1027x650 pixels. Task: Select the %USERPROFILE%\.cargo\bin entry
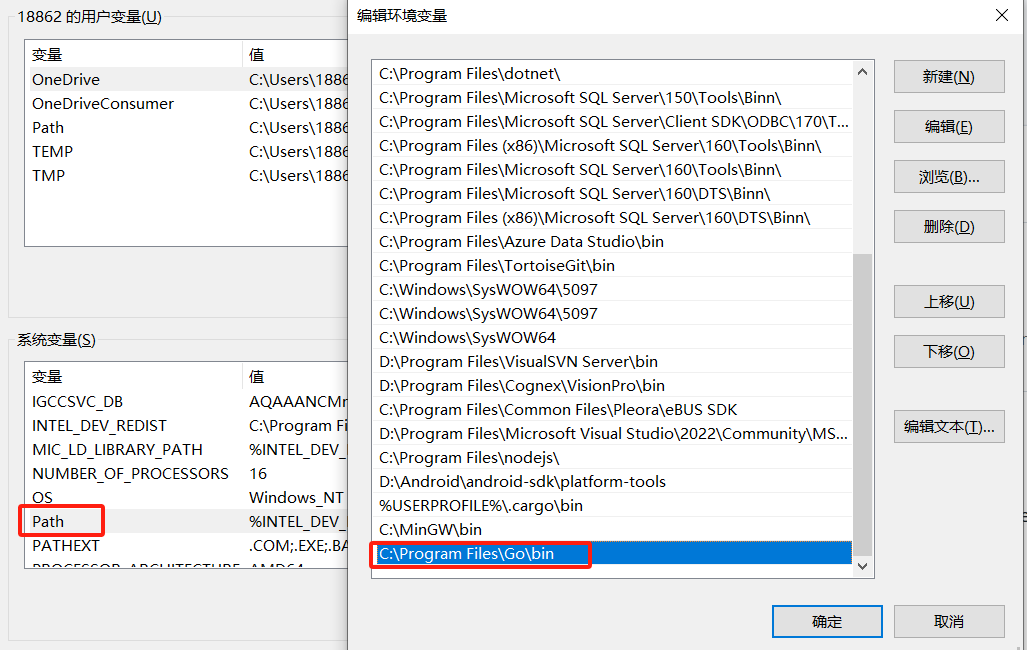coord(480,505)
